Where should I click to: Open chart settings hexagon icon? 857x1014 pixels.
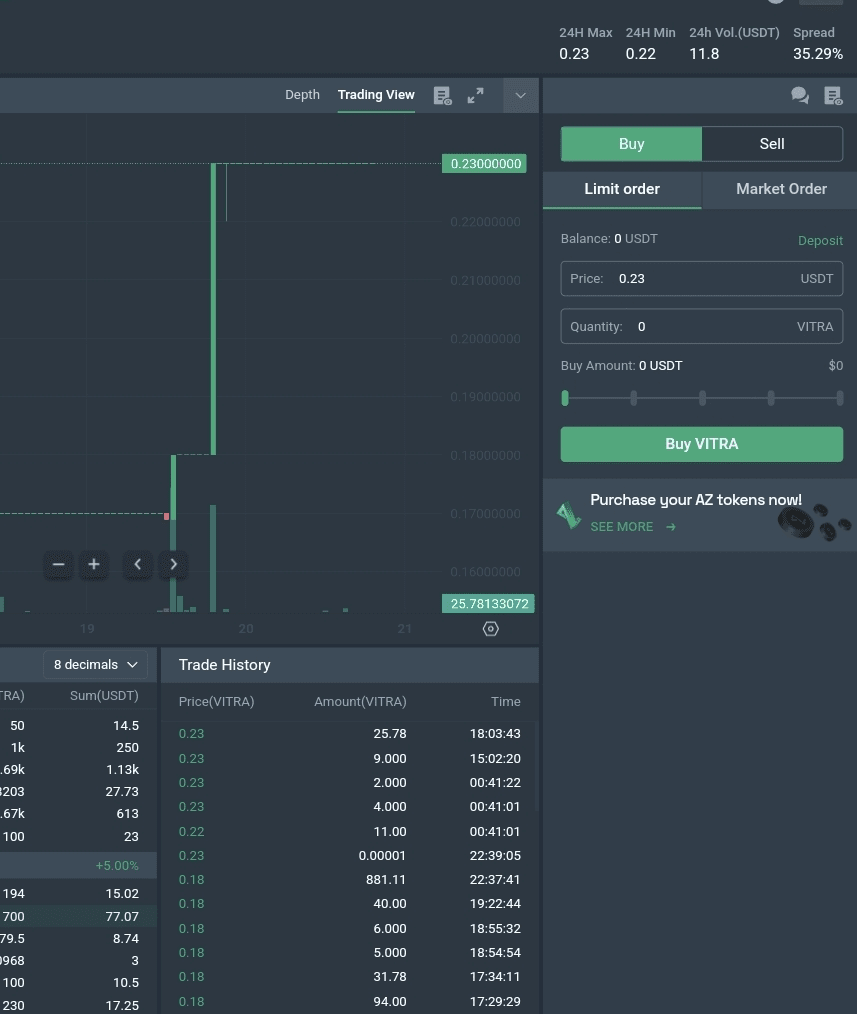click(491, 629)
